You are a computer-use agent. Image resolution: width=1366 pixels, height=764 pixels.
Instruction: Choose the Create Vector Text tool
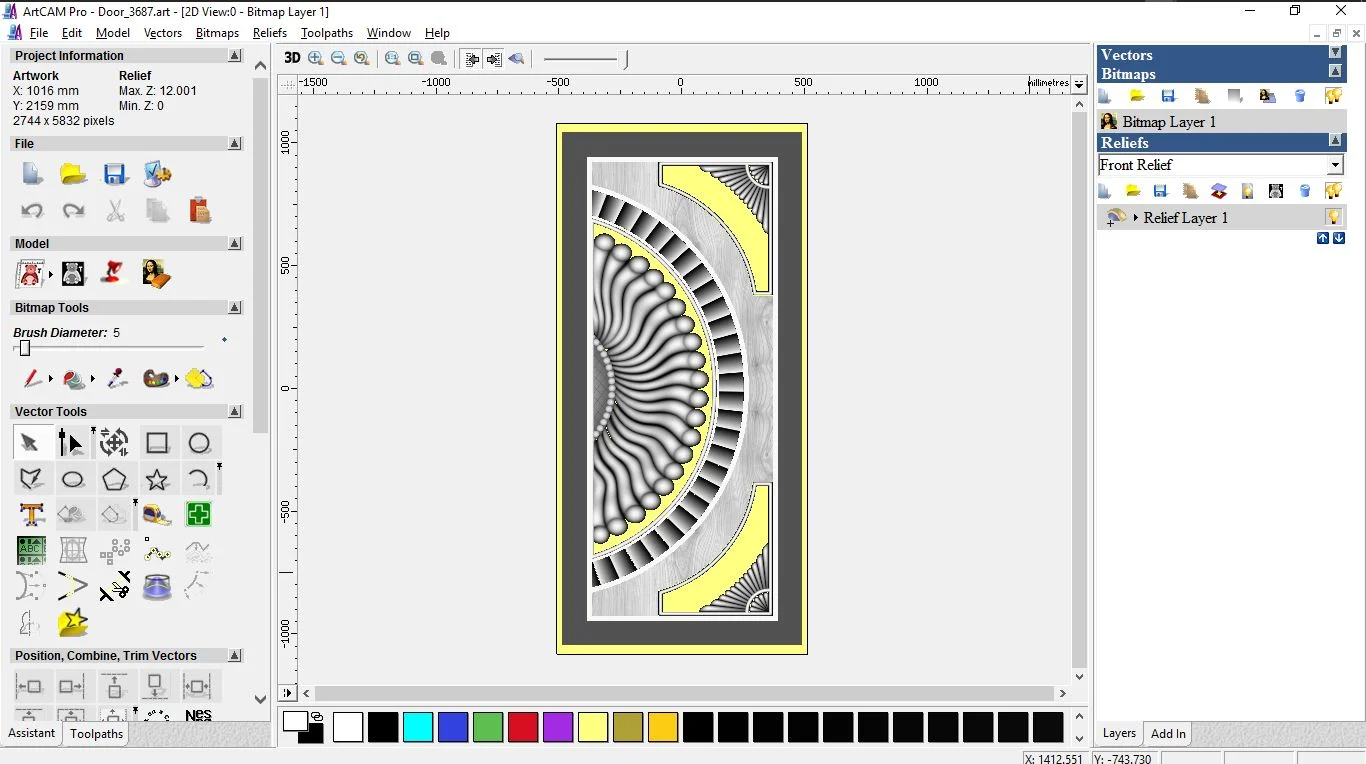tap(32, 514)
